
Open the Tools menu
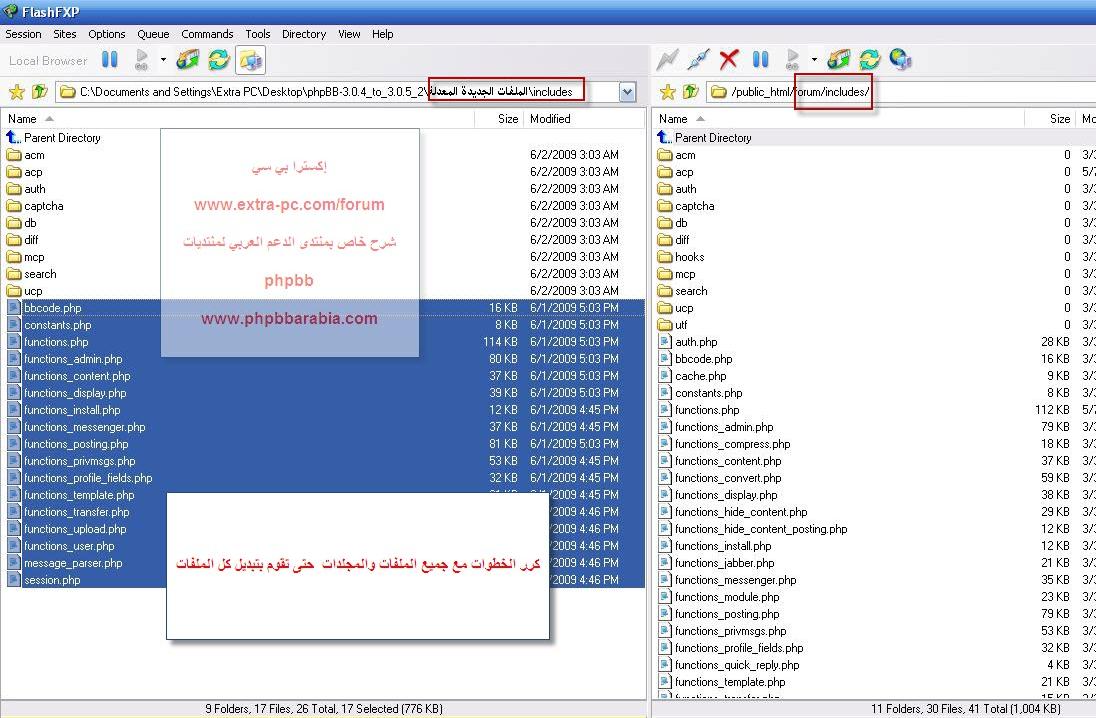pos(257,34)
